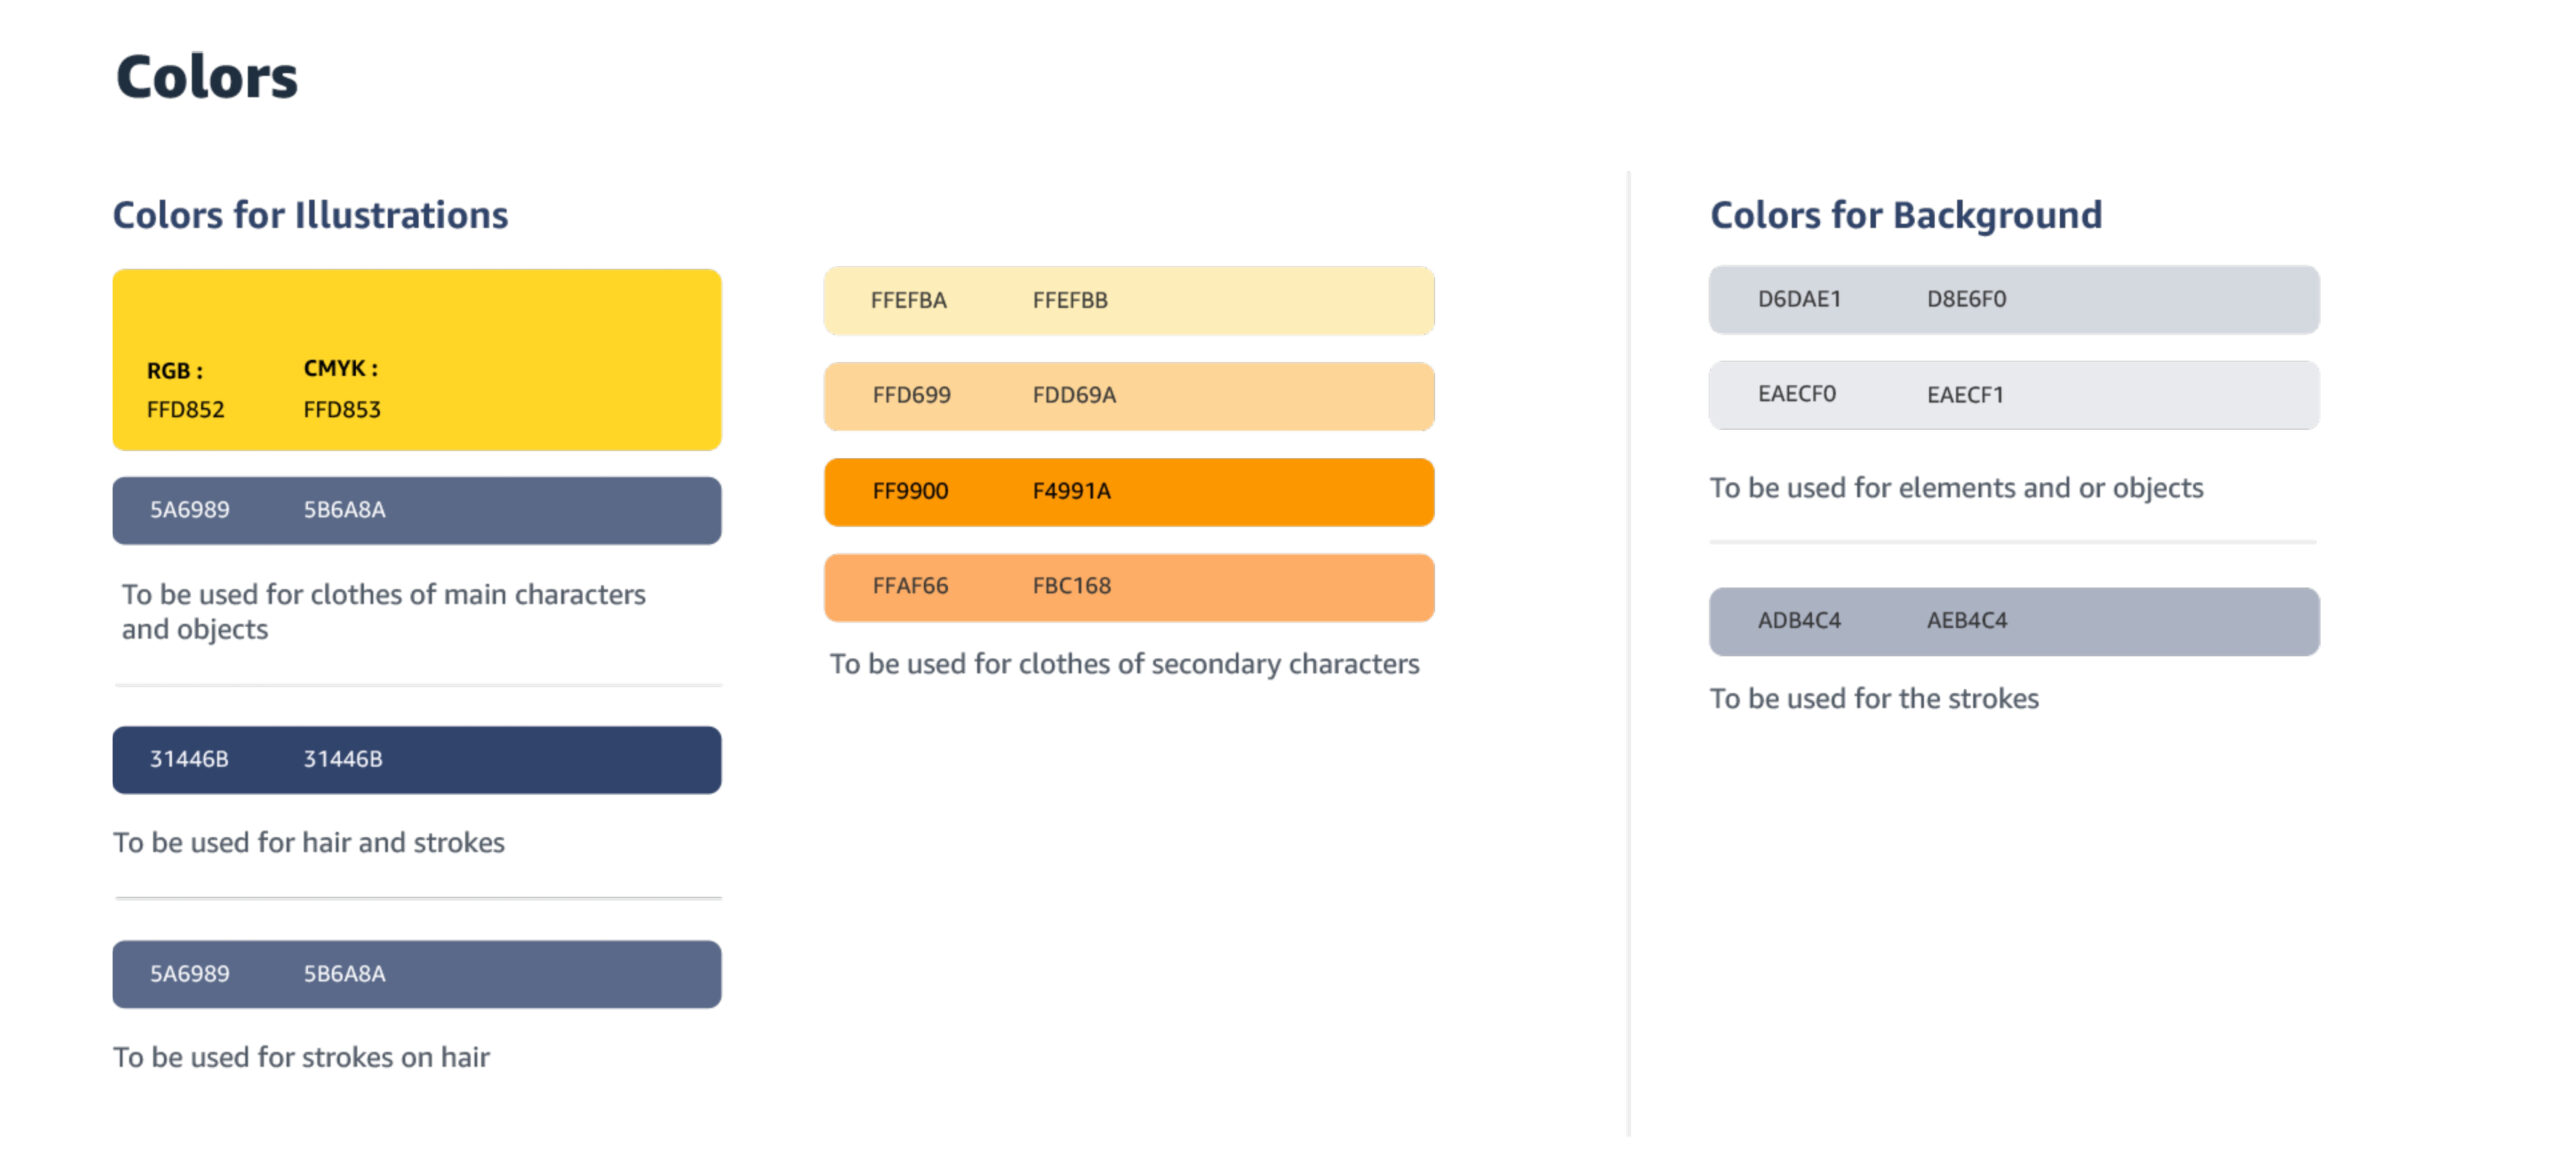
Task: Click "To be used for hair and strokes" text
Action: 308,843
